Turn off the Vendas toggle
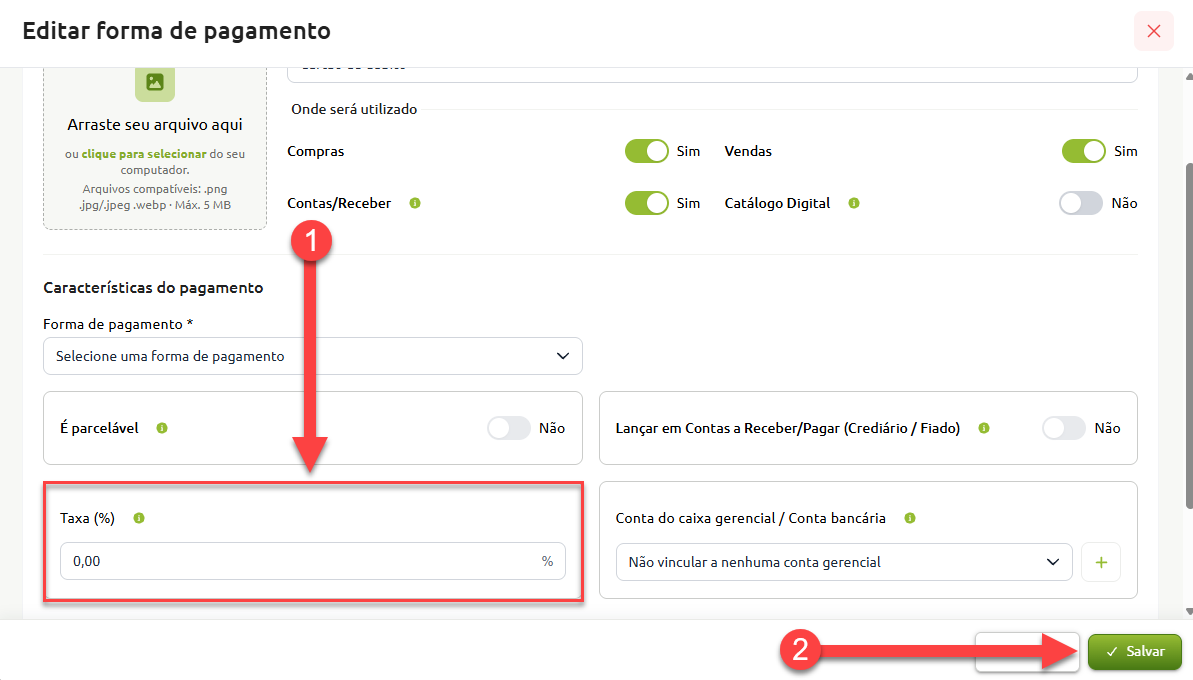Screen dimensions: 1193x680 (x=1083, y=151)
